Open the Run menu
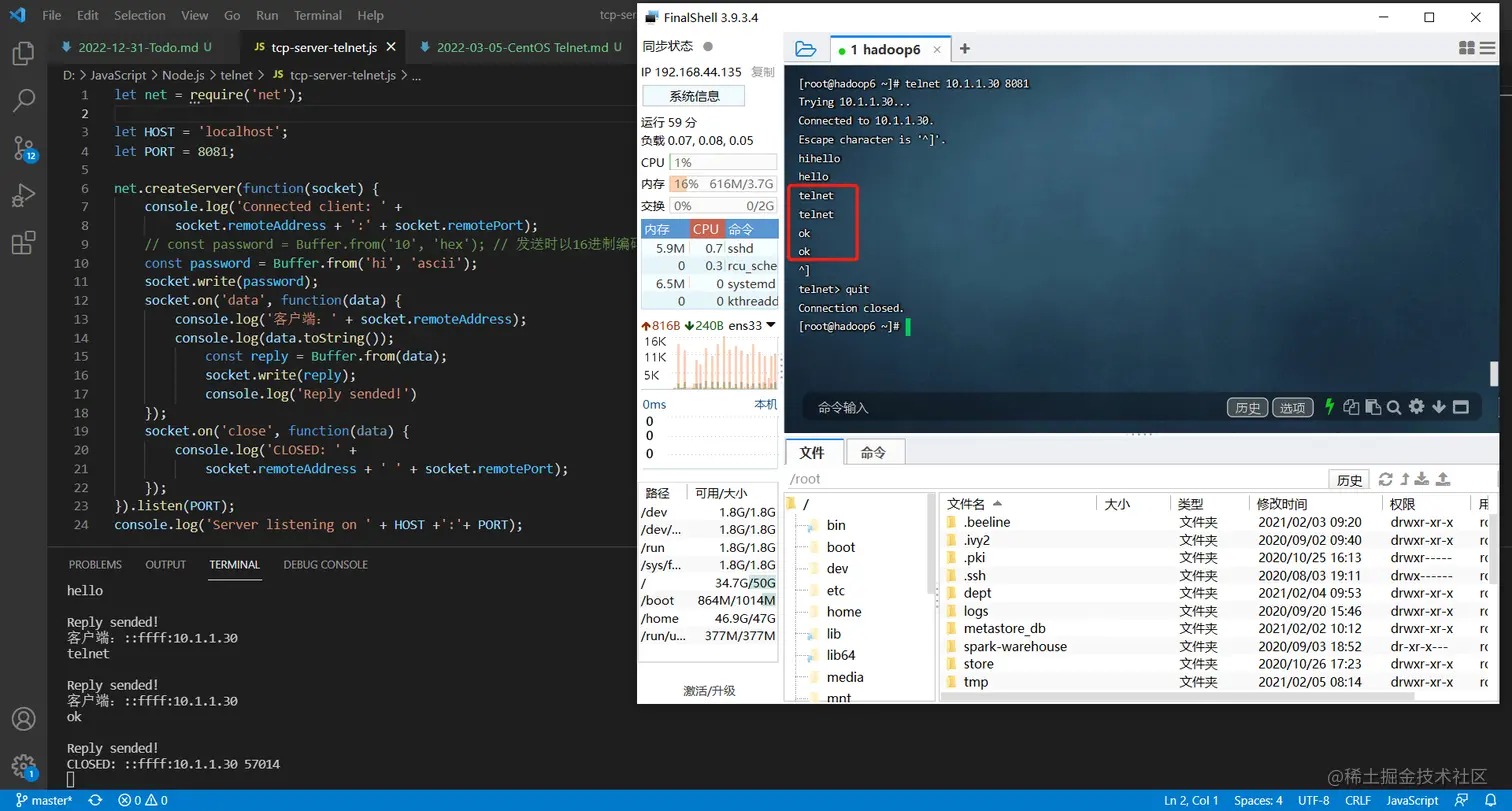 point(267,16)
